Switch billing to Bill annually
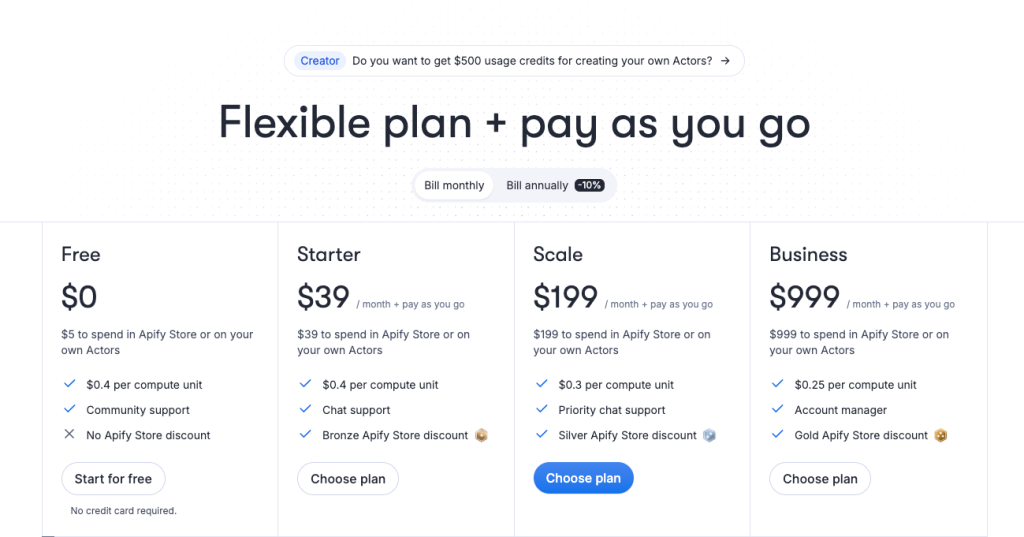Viewport: 1024px width, 537px height. point(537,186)
